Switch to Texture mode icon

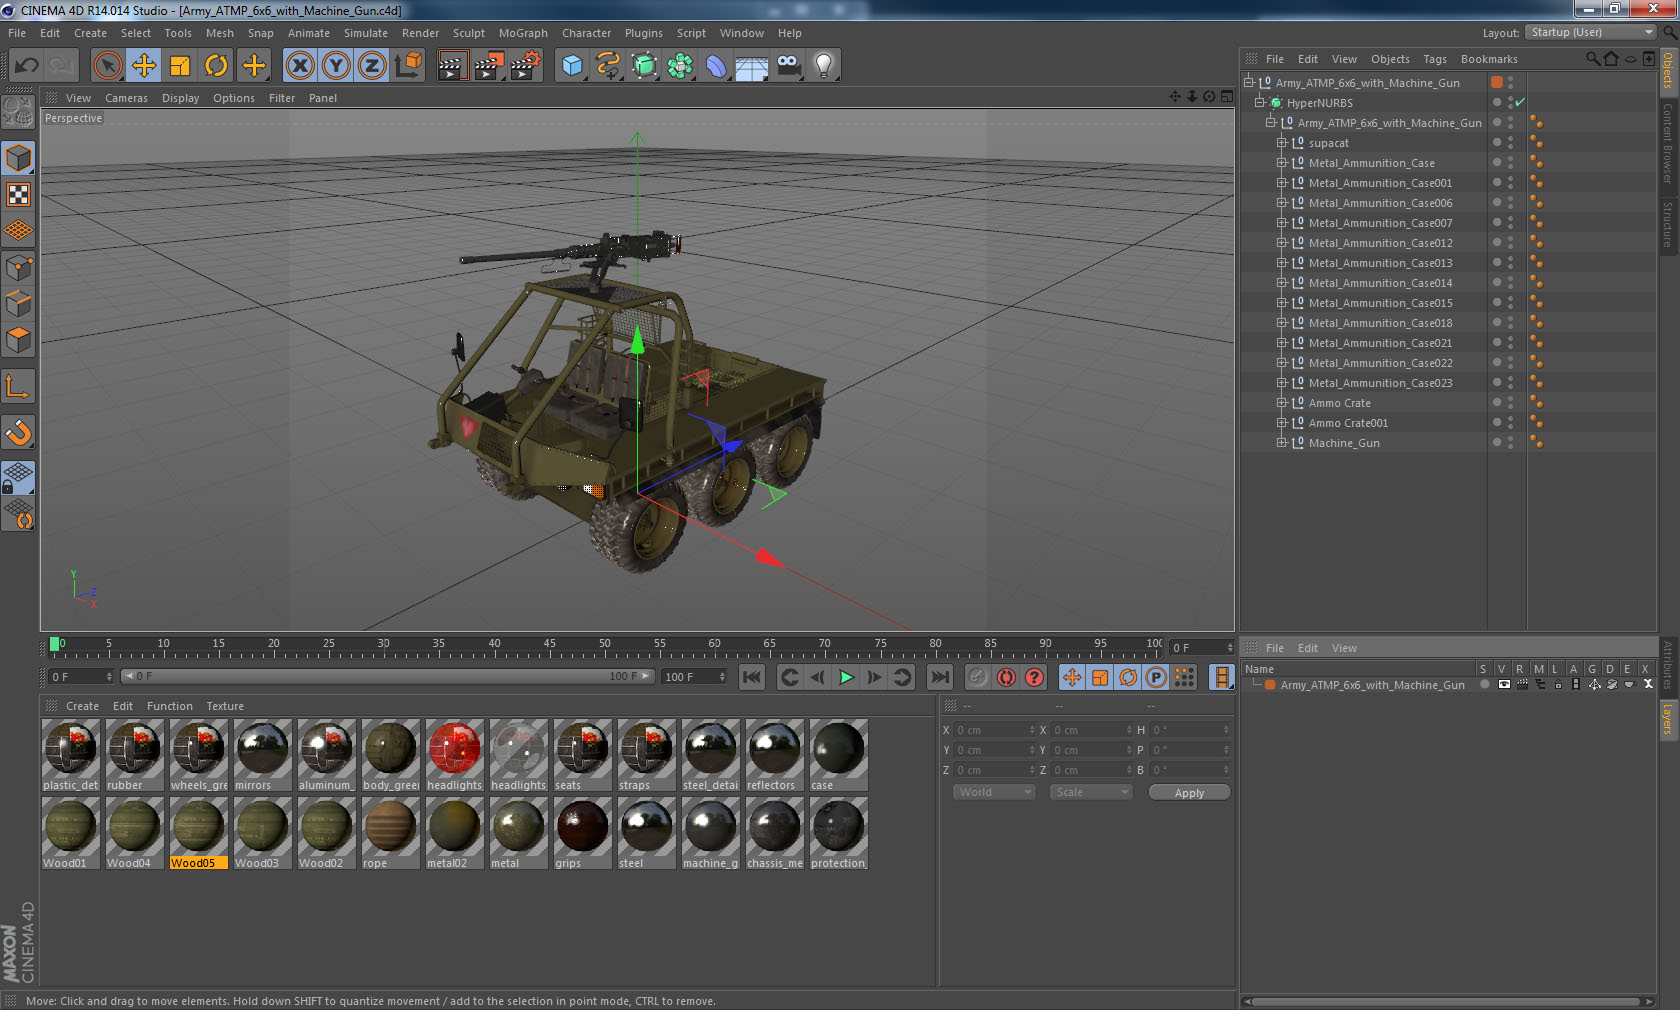[18, 194]
